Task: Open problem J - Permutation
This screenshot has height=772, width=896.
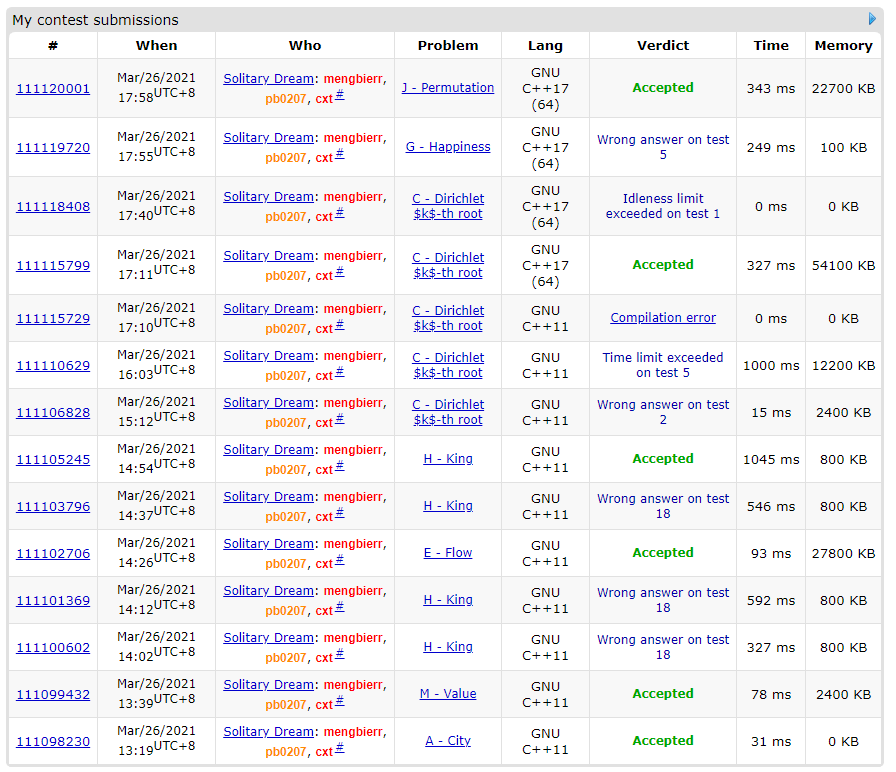Action: point(448,88)
